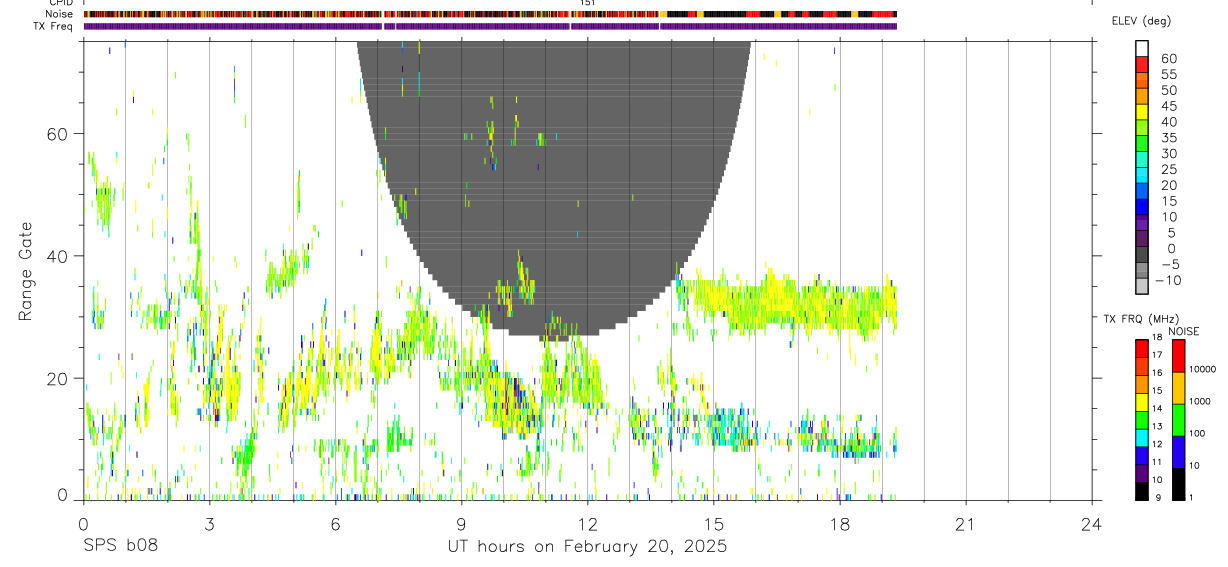The height and width of the screenshot is (567, 1228).
Task: Click the hour 21 tick label on time axis
Action: coord(965,523)
